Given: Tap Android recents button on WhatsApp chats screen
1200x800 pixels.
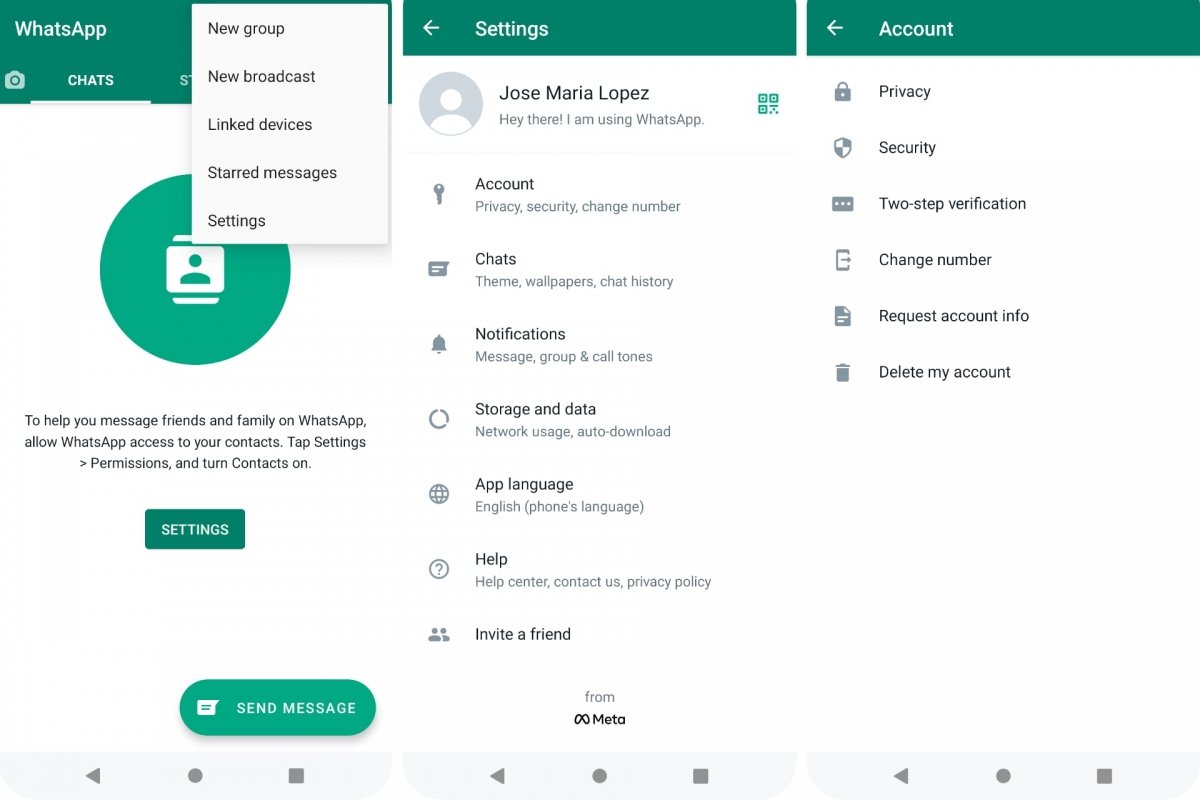Looking at the screenshot, I should pyautogui.click(x=296, y=775).
